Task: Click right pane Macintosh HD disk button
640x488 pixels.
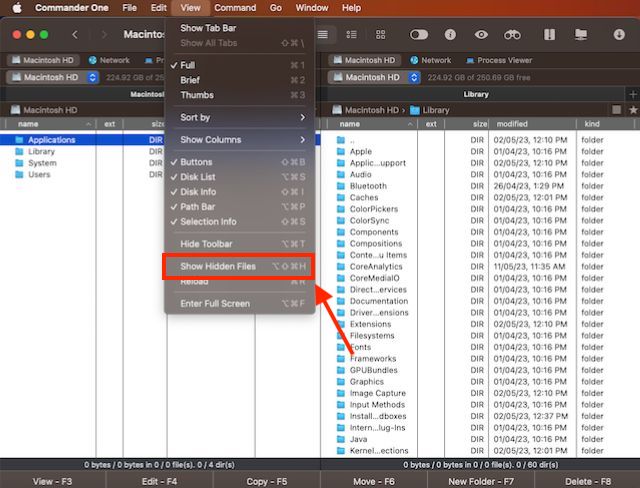Action: click(364, 60)
